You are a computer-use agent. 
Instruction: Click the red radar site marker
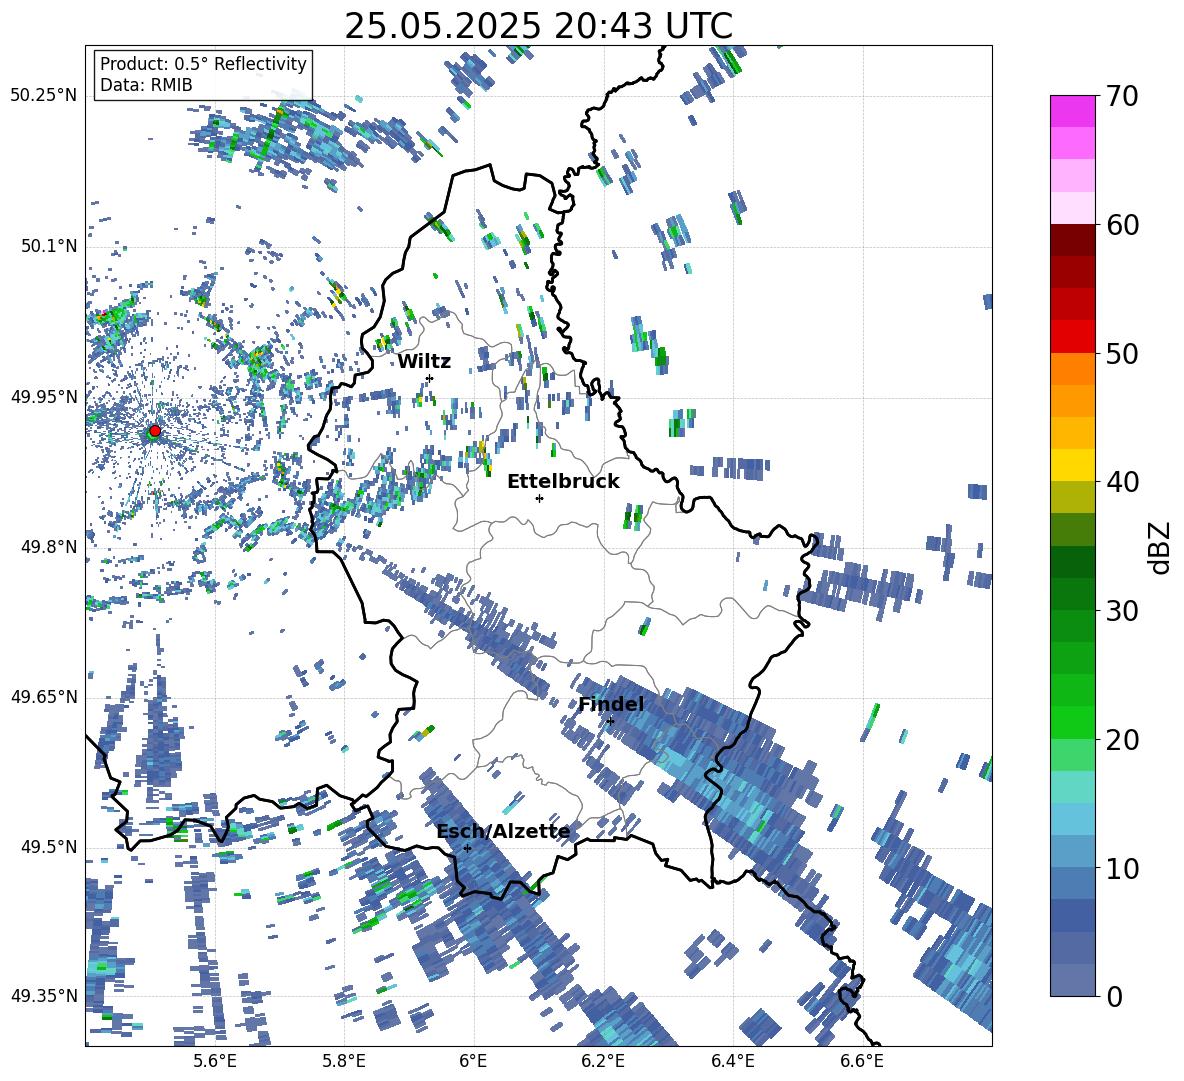click(155, 430)
